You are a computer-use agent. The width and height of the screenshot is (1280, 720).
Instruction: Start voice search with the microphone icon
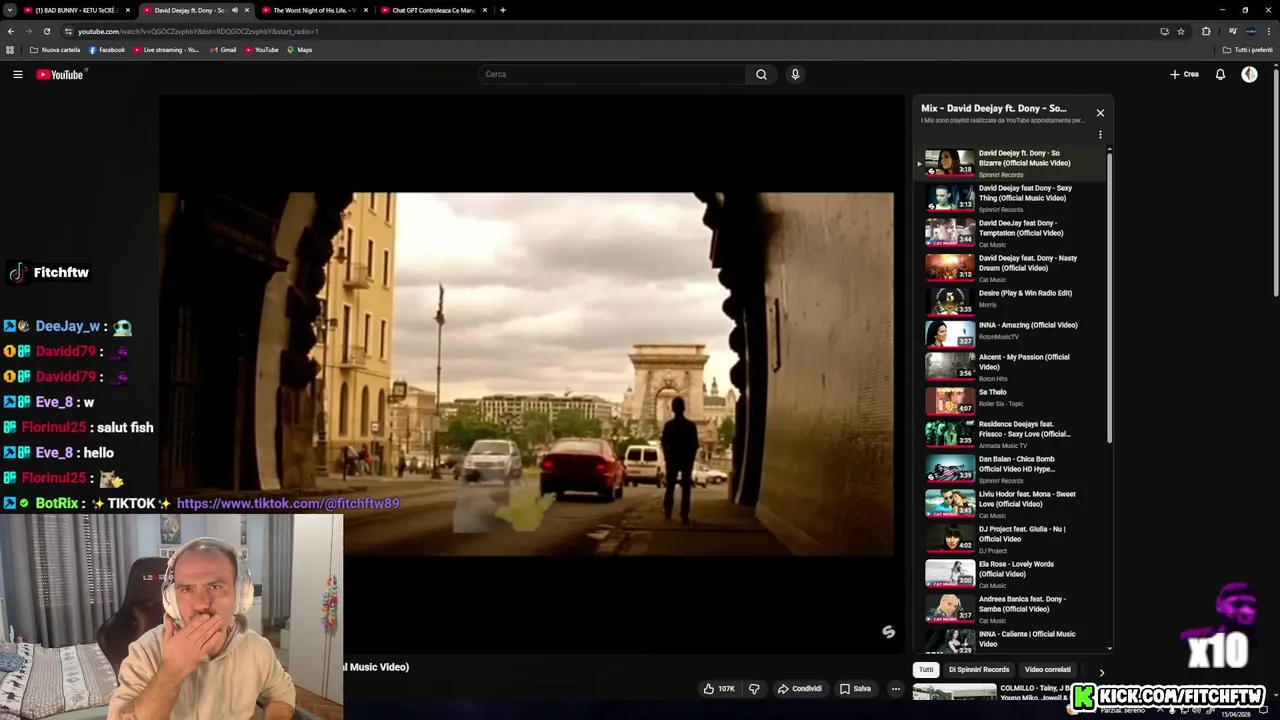[795, 74]
